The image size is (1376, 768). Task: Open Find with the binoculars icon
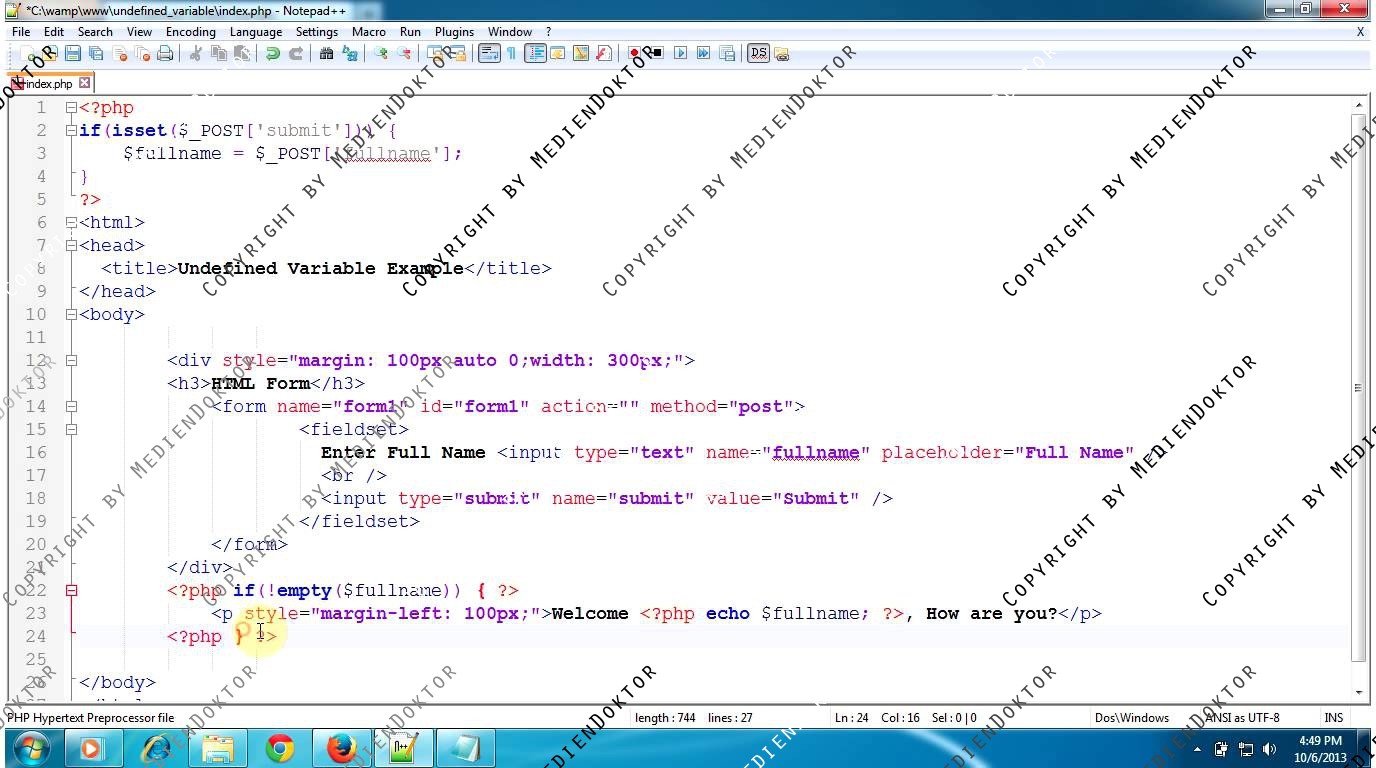coord(326,54)
